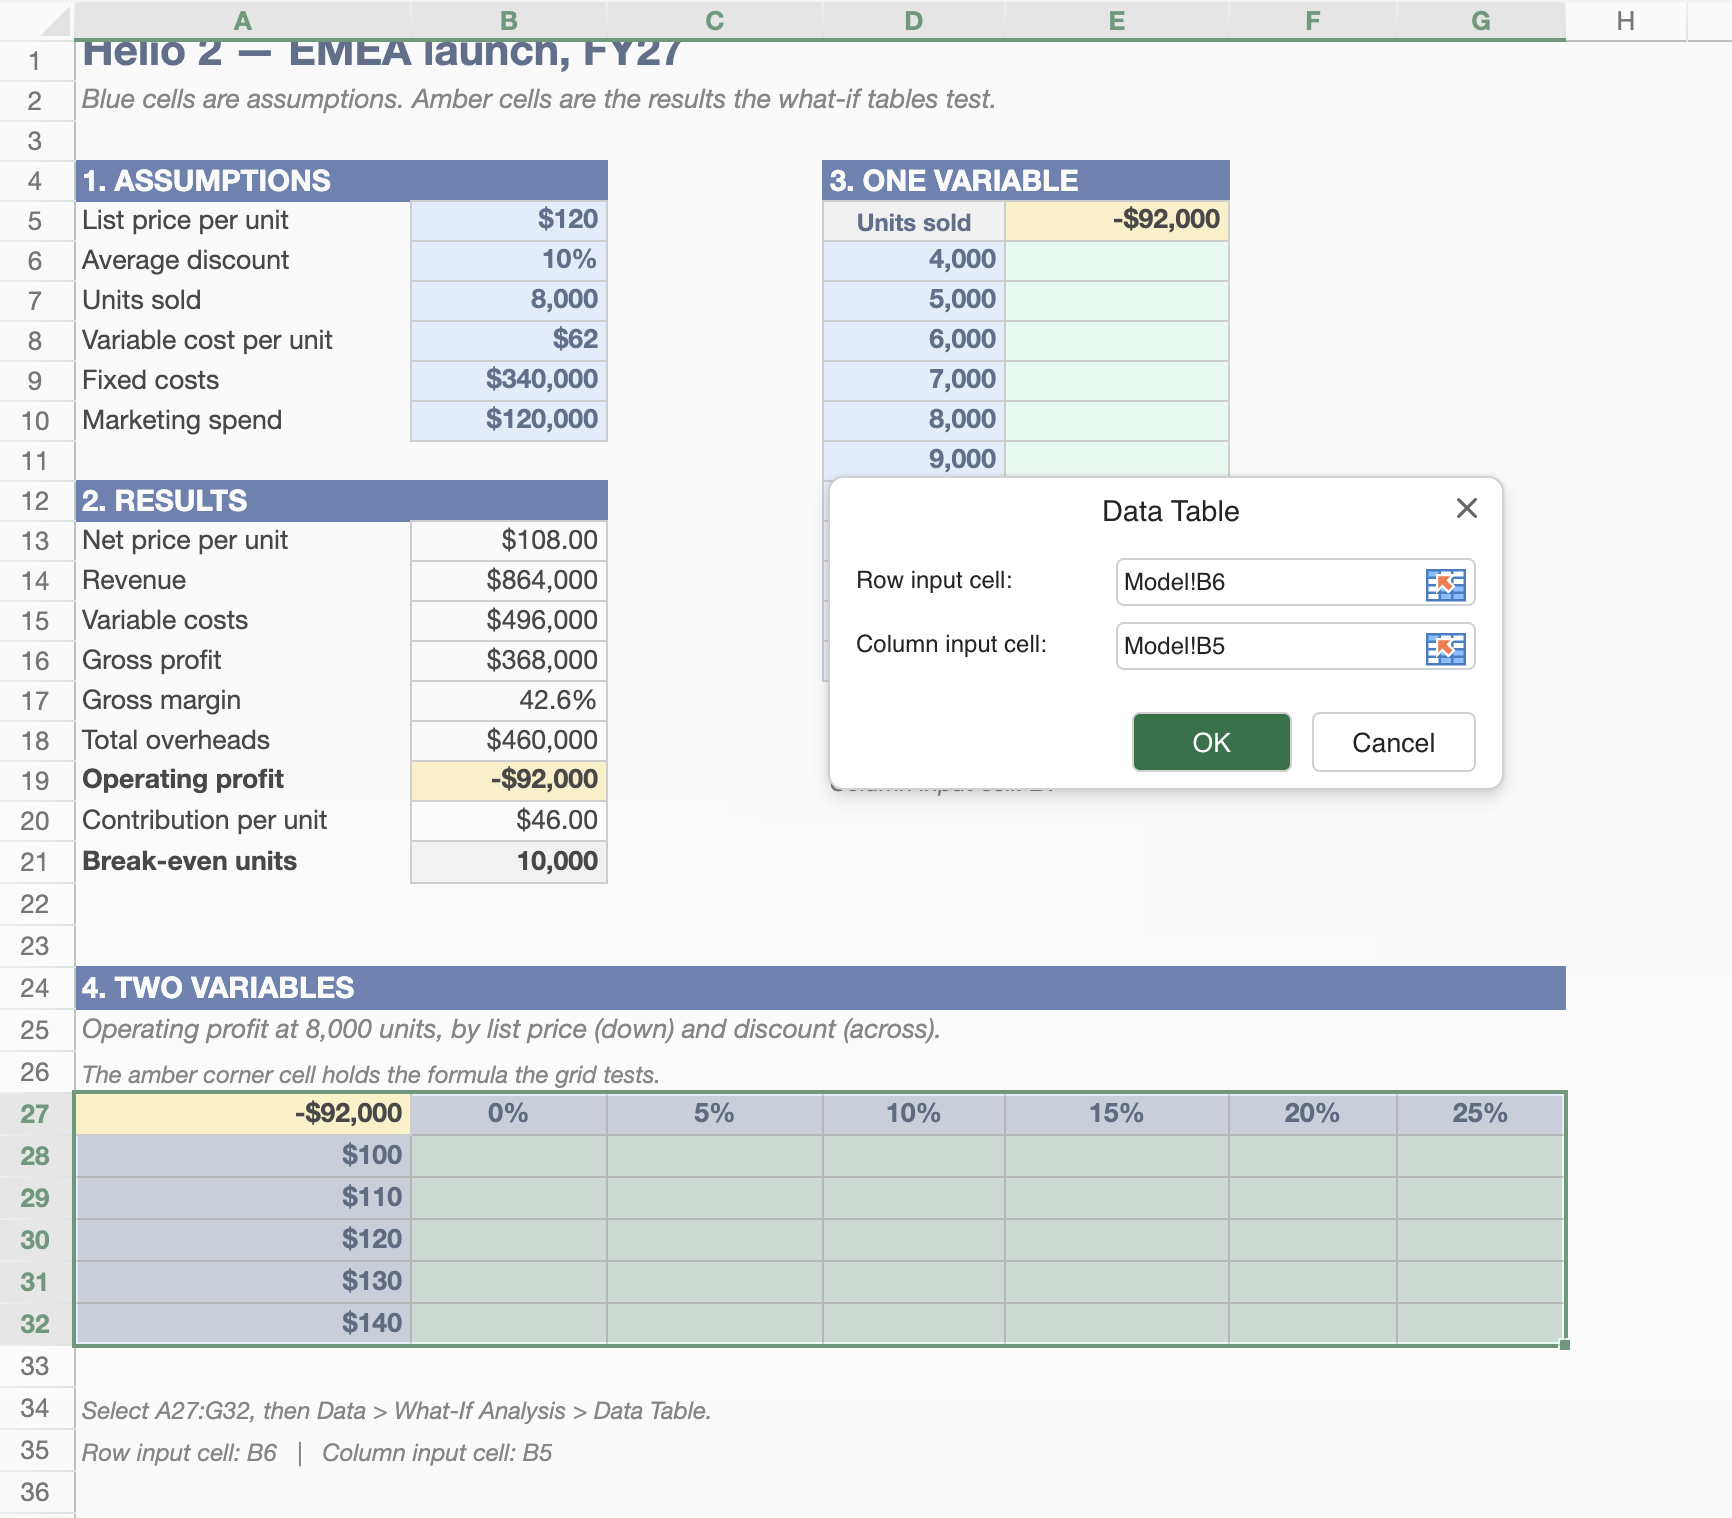Select column E header
Image resolution: width=1732 pixels, height=1518 pixels.
(1116, 20)
